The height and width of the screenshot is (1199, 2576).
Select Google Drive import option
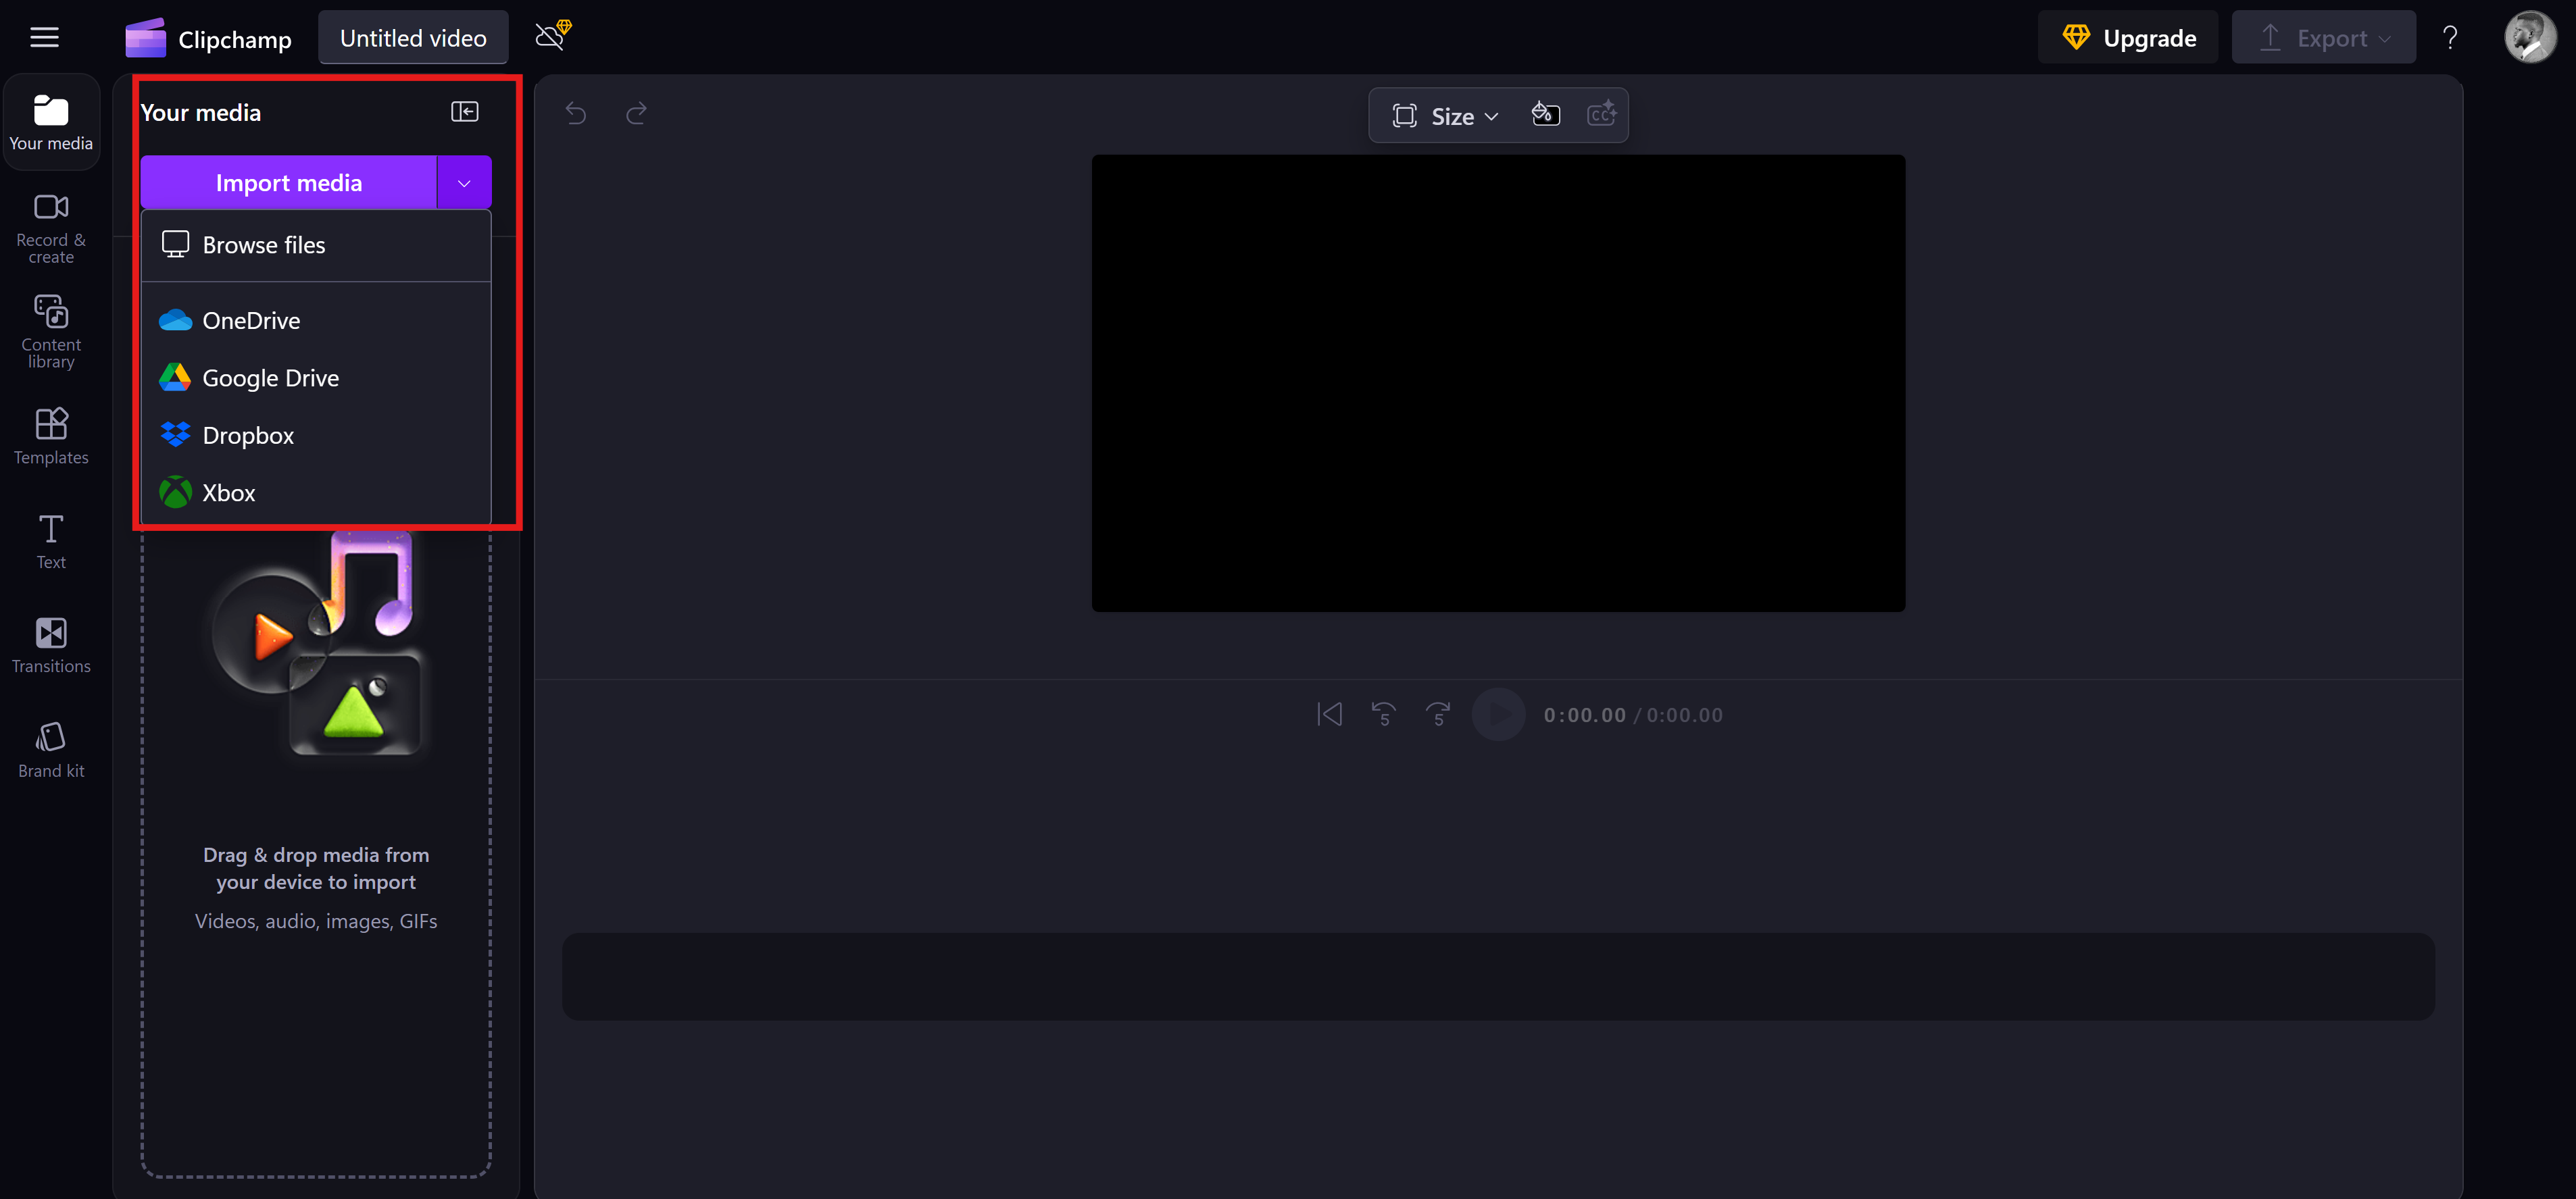click(x=270, y=378)
